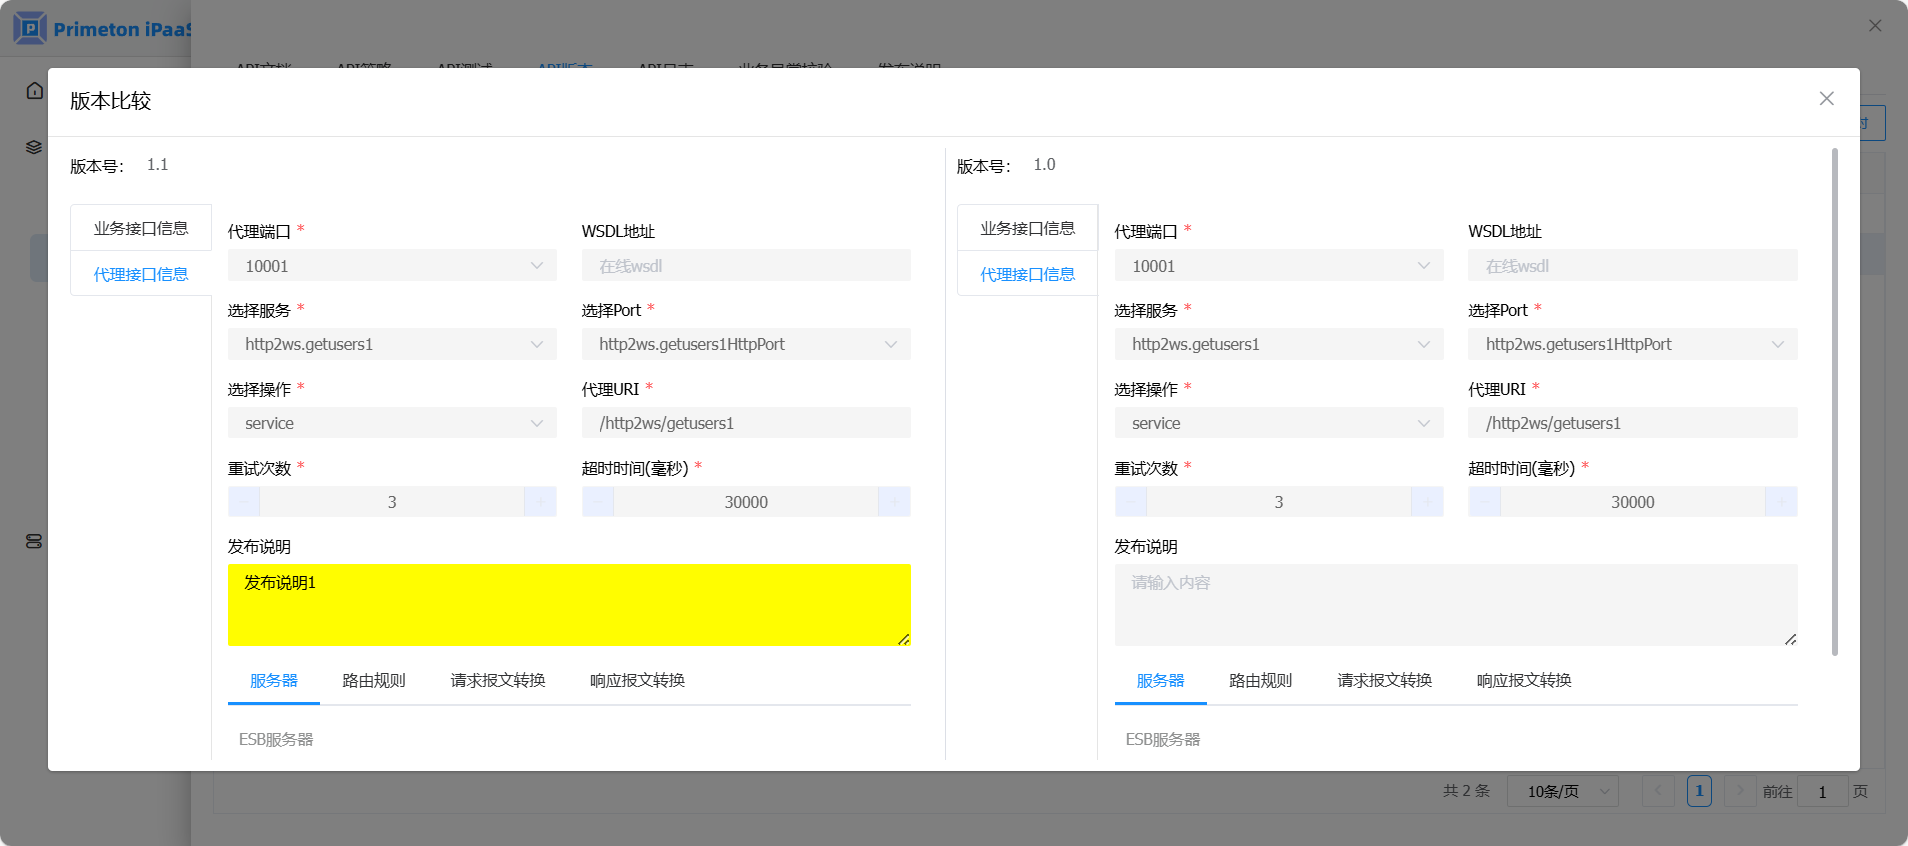Click the Primeton iPaaS logo icon
This screenshot has height=846, width=1908.
30,28
